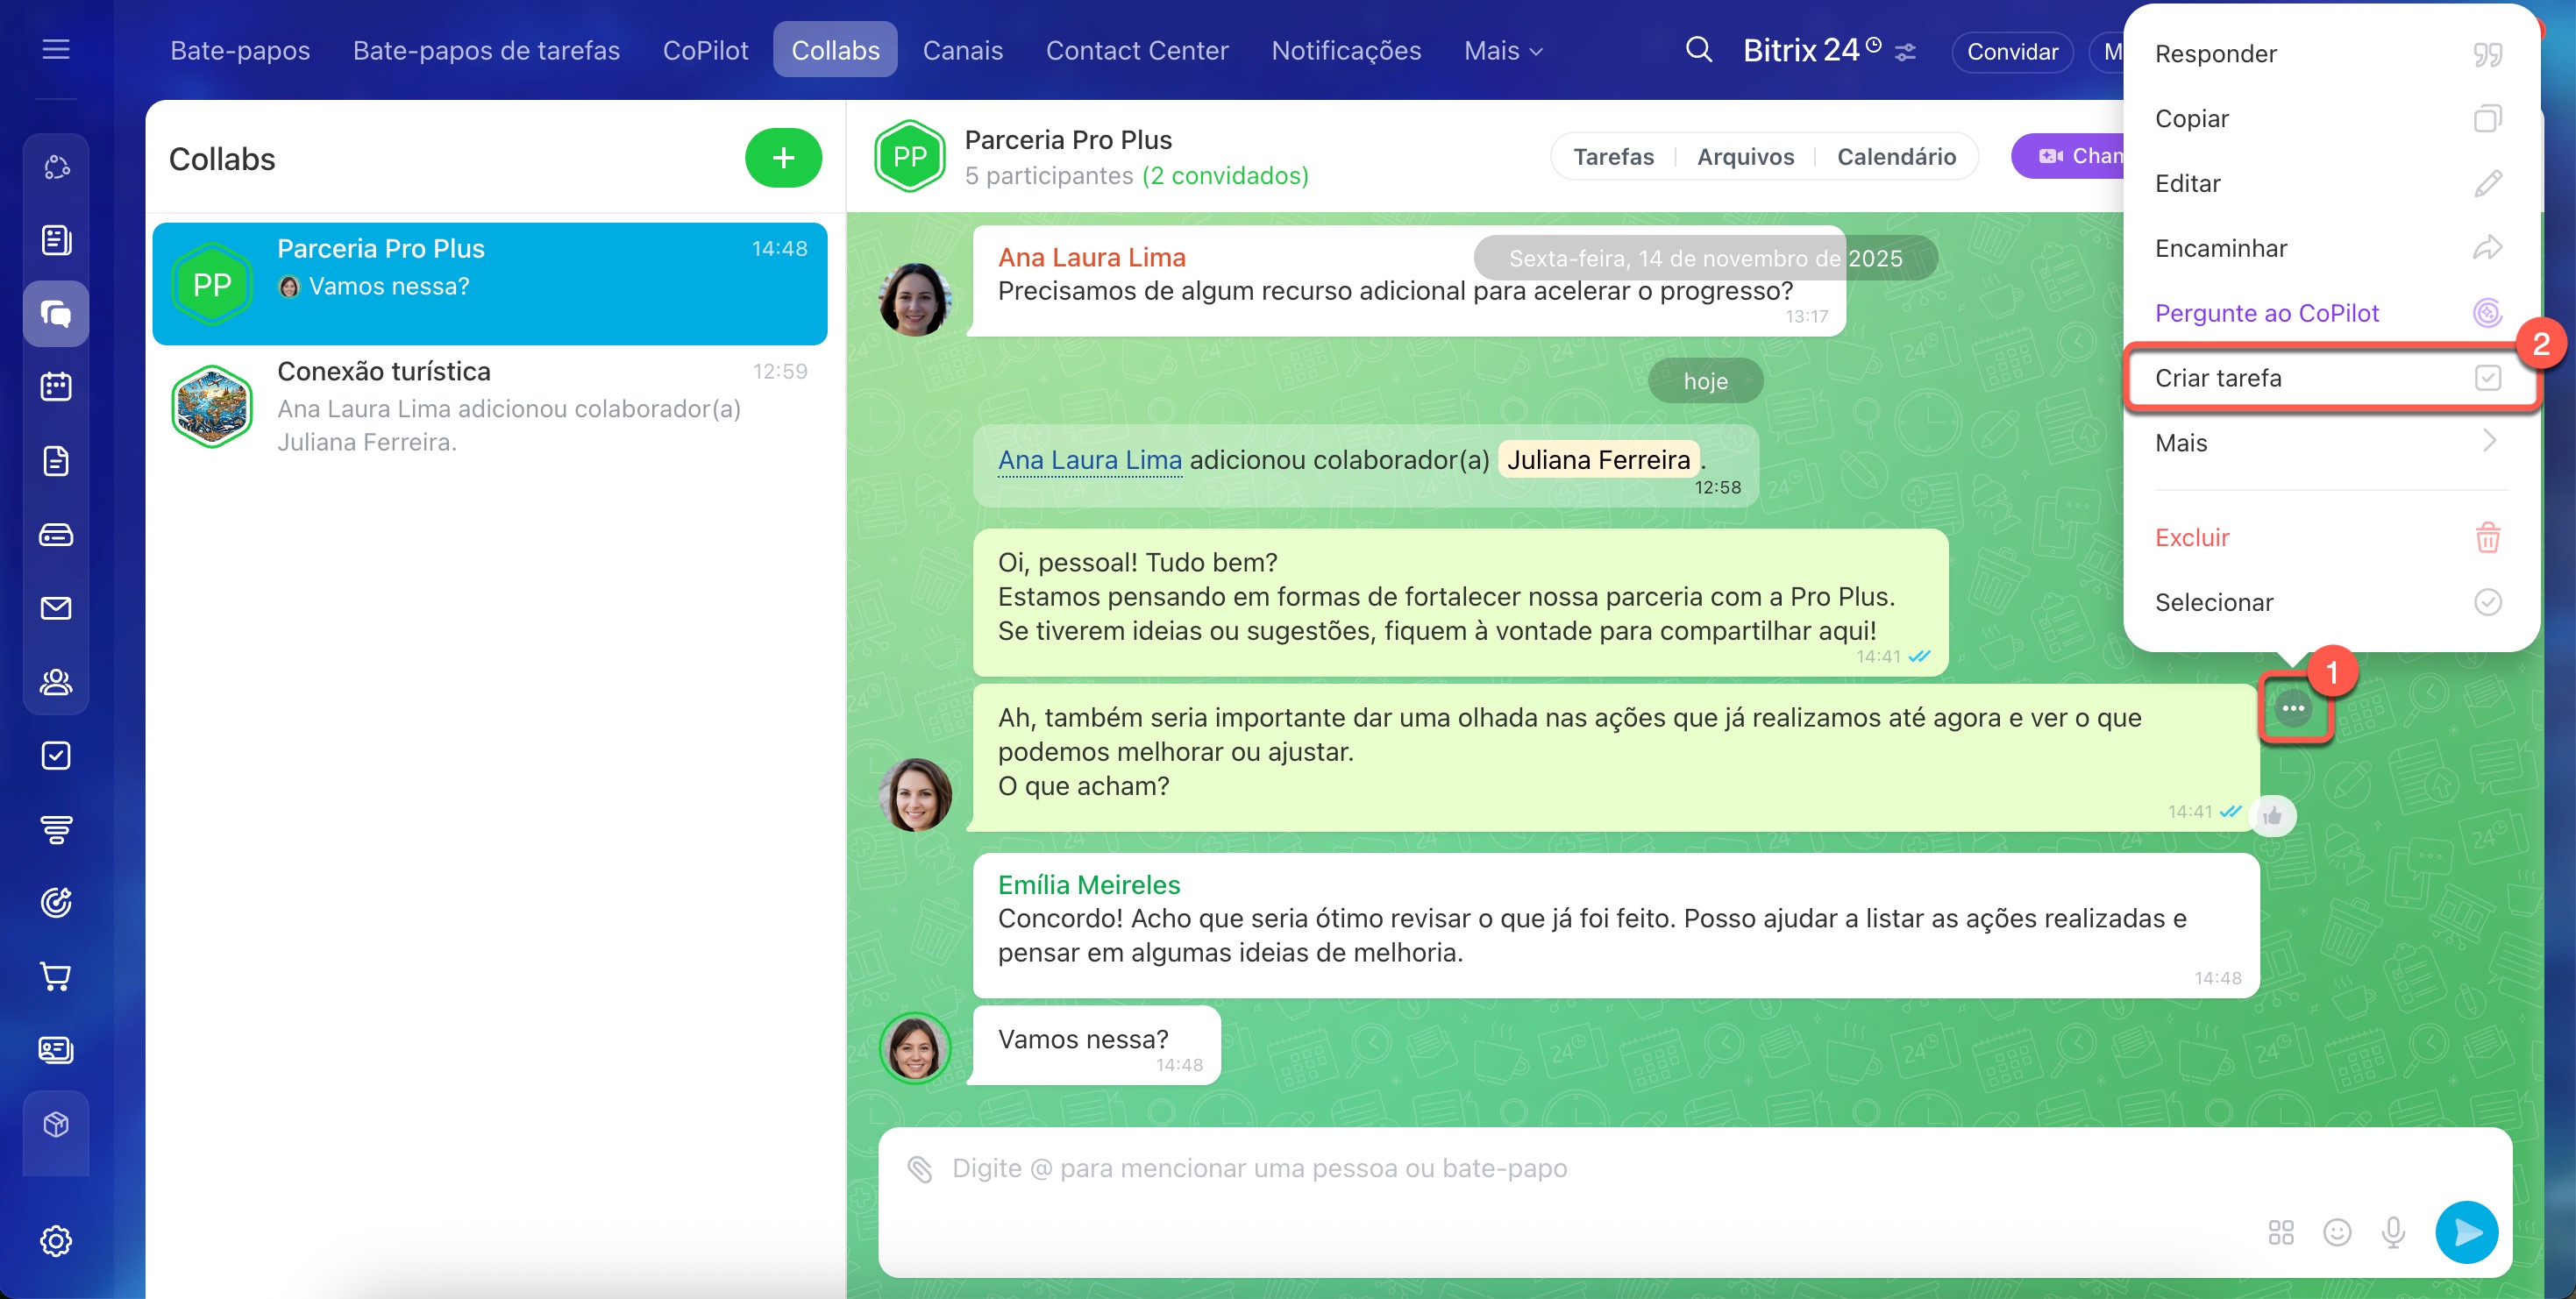Click the paperclip attach file icon
2576x1299 pixels.
click(x=919, y=1168)
